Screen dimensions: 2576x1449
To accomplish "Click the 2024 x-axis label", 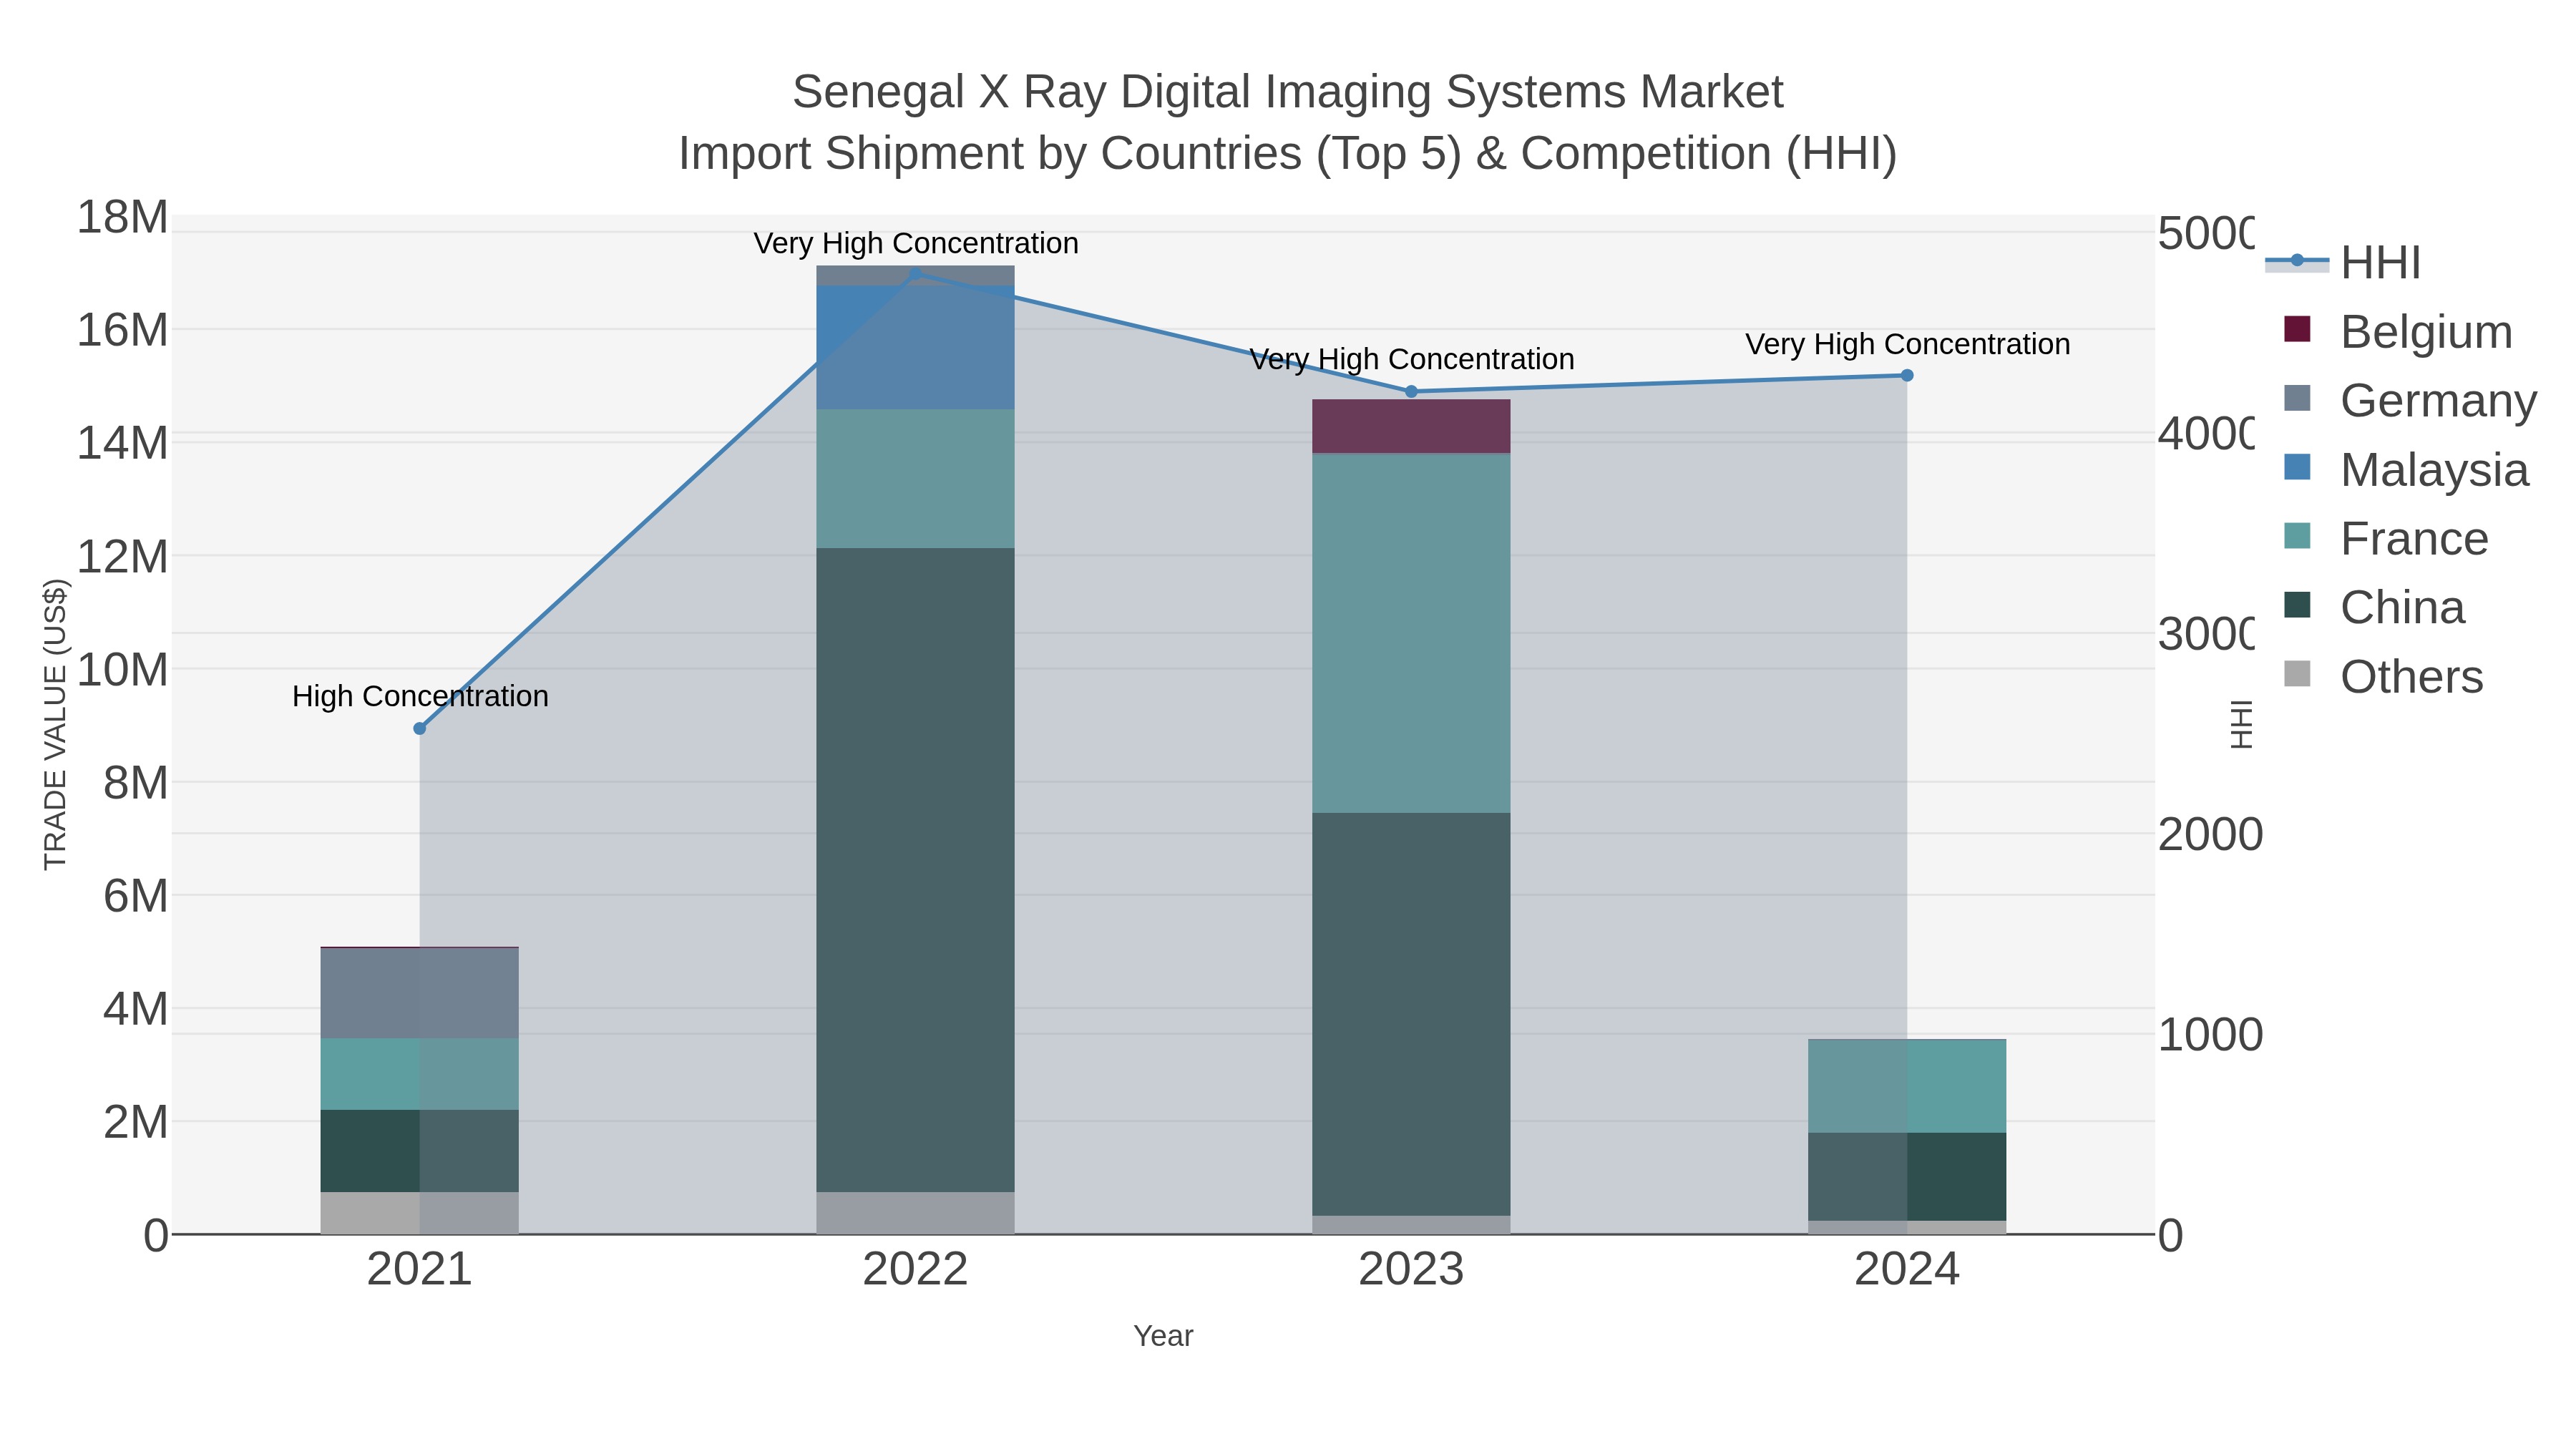I will coord(1907,1270).
